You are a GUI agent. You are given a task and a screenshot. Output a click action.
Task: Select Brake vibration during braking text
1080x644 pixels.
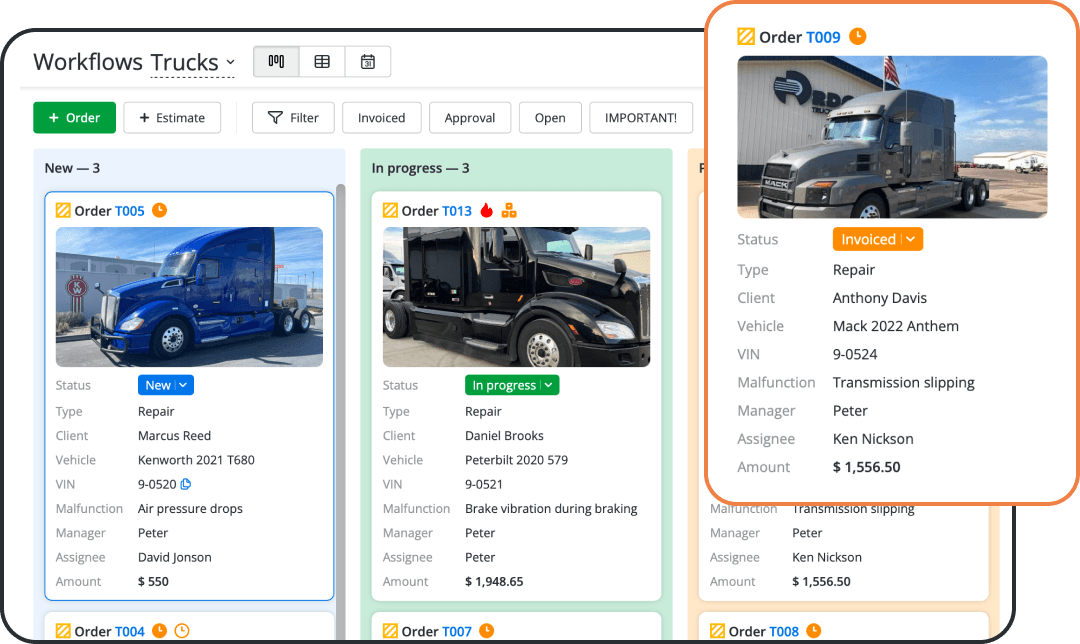[551, 509]
